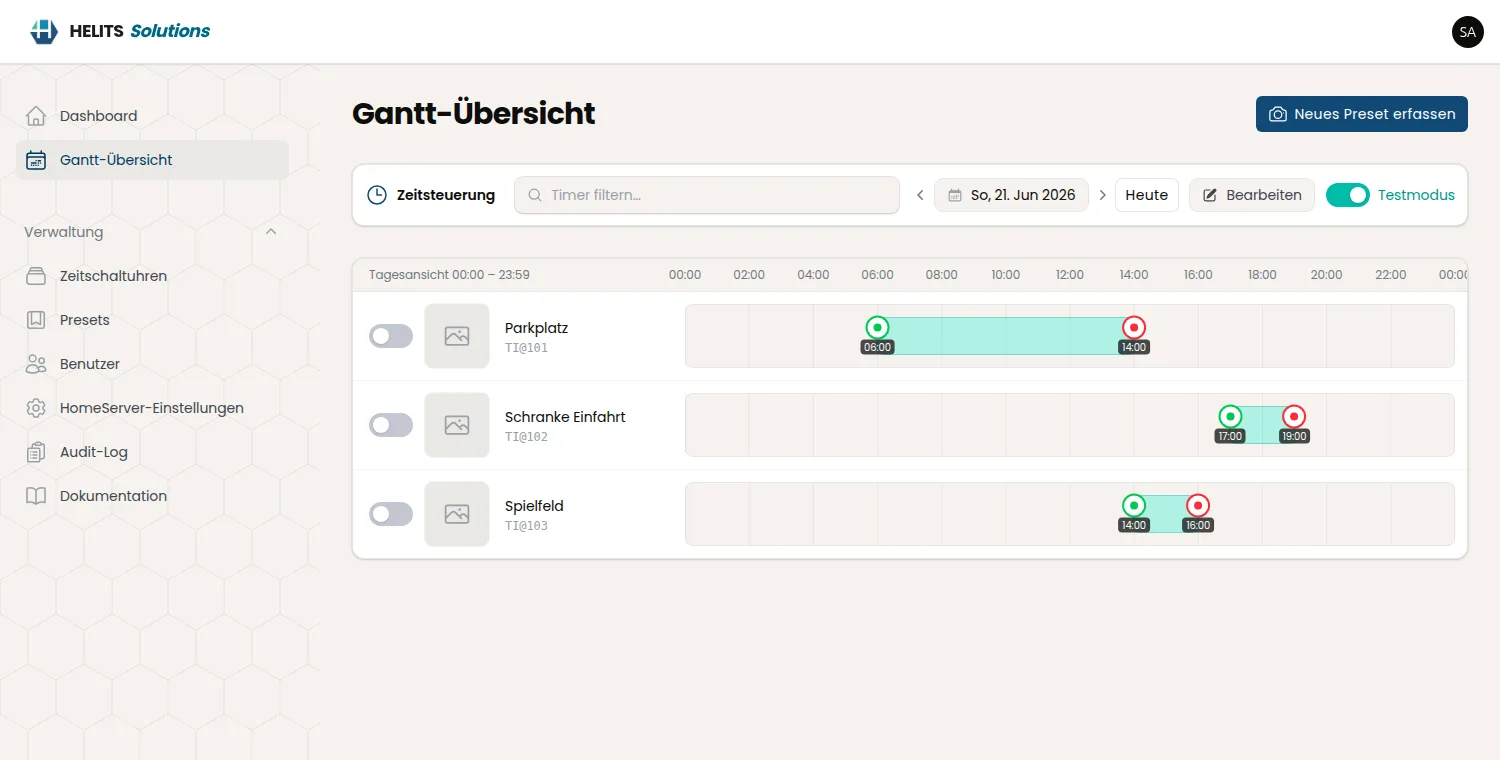Click Tagesansicht 00:00 – 23:59 label

[x=449, y=275]
